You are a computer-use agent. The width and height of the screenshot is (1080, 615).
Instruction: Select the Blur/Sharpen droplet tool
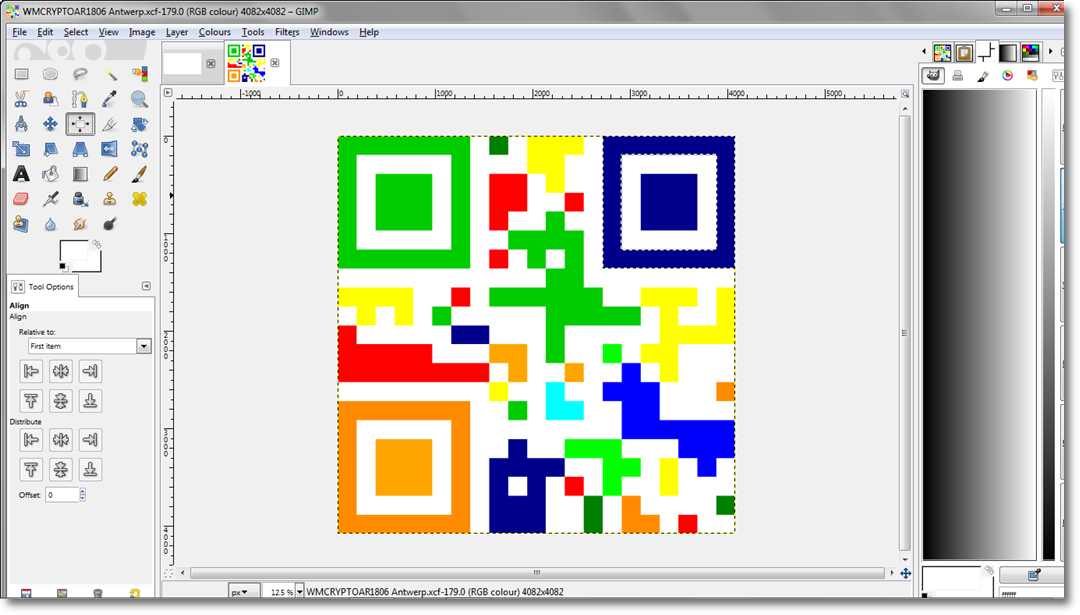click(50, 224)
